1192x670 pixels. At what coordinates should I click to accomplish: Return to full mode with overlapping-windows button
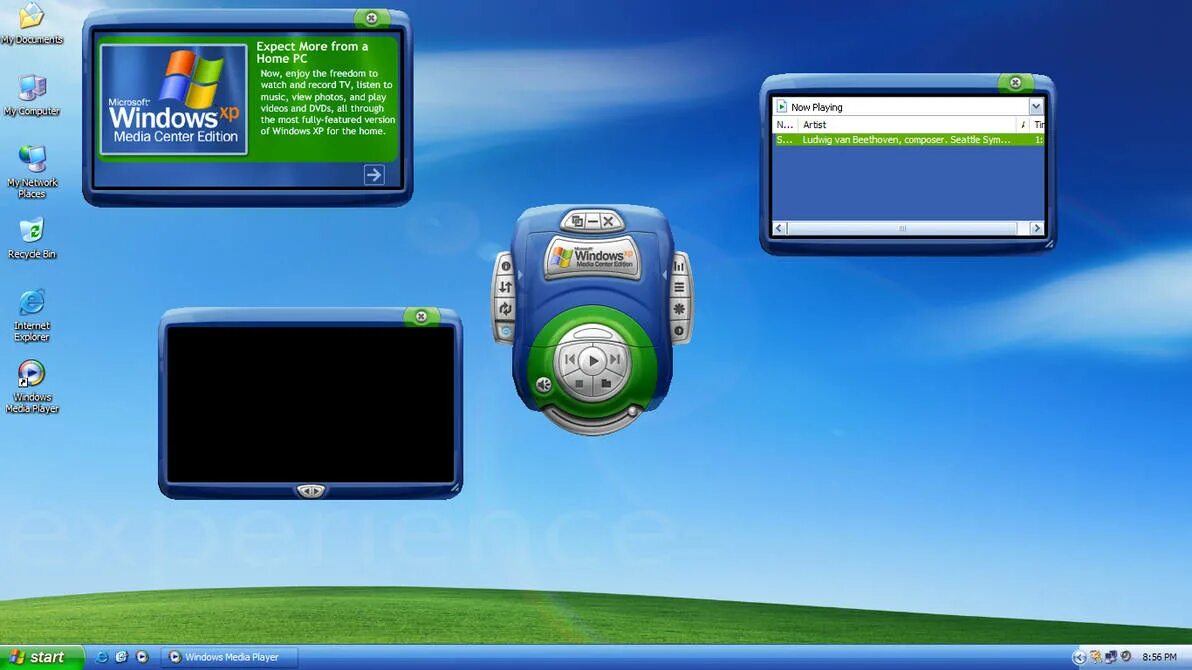click(x=577, y=221)
